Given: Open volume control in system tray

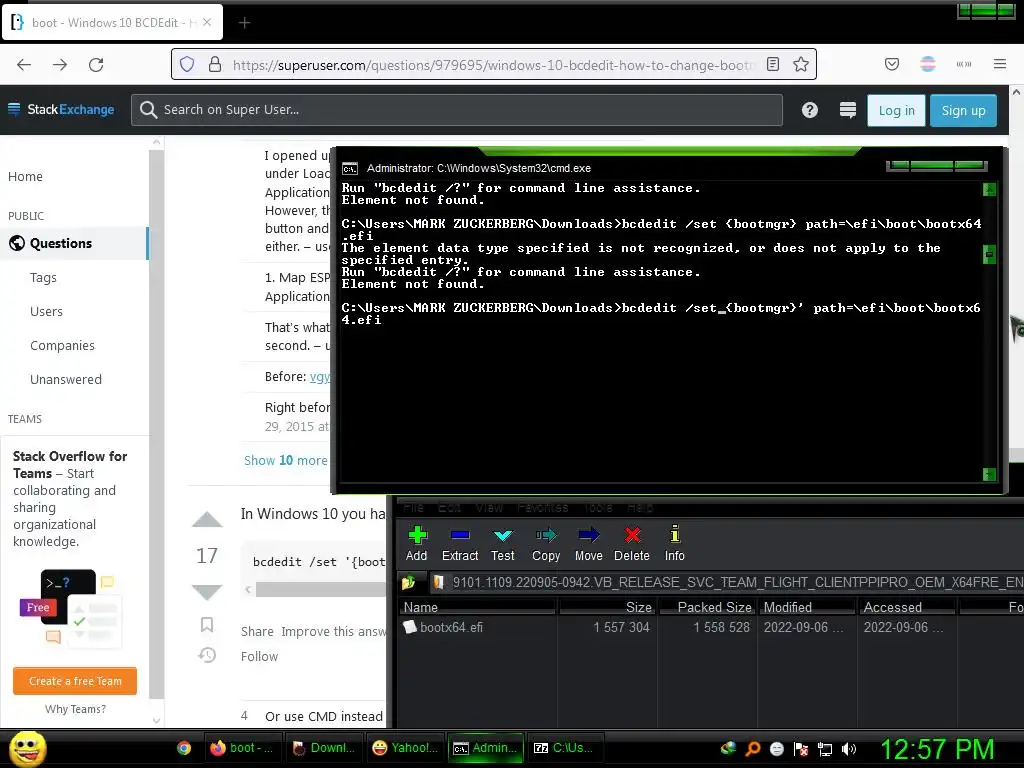Looking at the screenshot, I should (x=849, y=749).
